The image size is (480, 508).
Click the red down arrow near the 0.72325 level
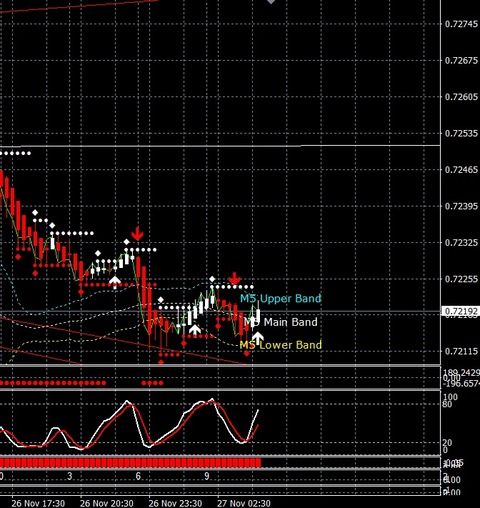tap(137, 234)
